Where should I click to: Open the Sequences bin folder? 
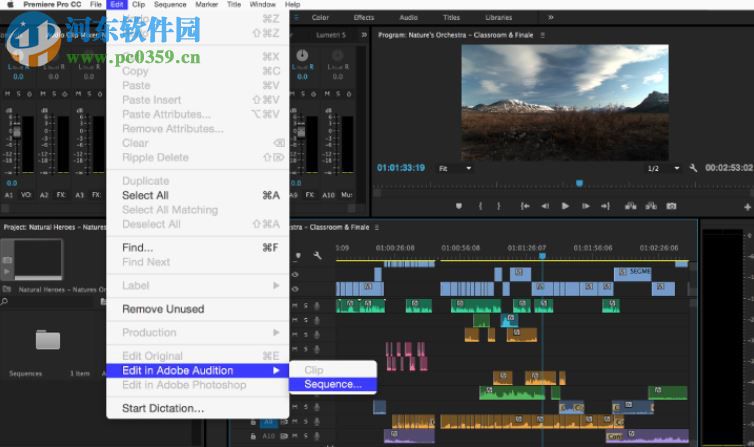click(48, 340)
